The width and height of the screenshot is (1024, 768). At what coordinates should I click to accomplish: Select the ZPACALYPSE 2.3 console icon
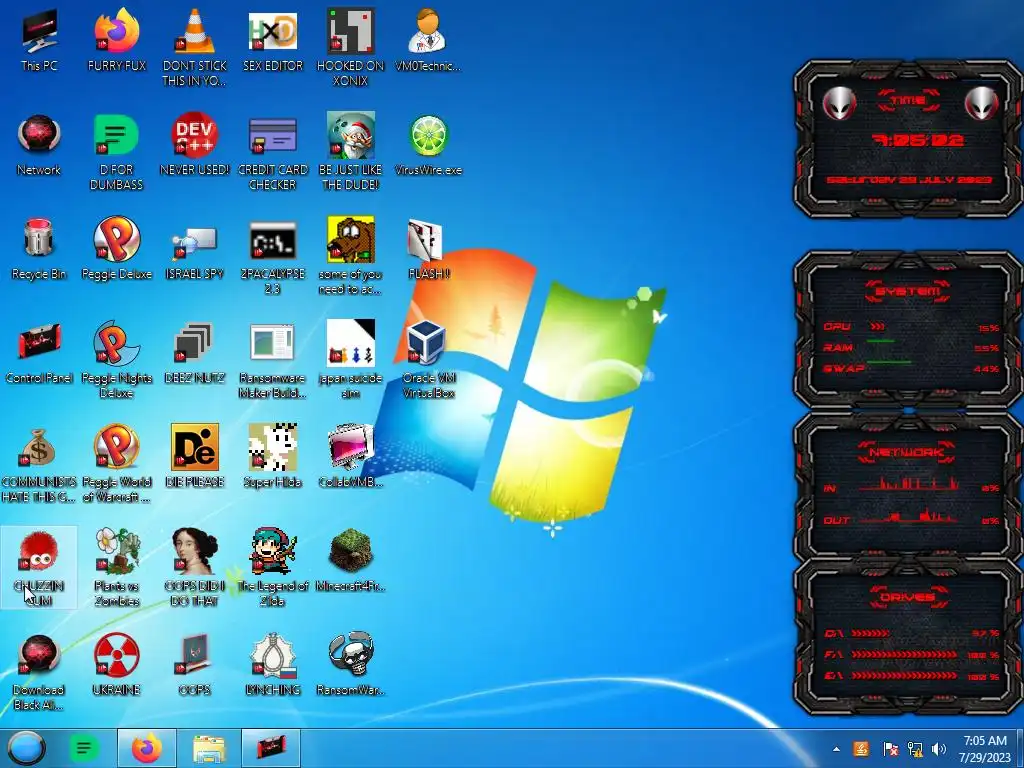(272, 241)
